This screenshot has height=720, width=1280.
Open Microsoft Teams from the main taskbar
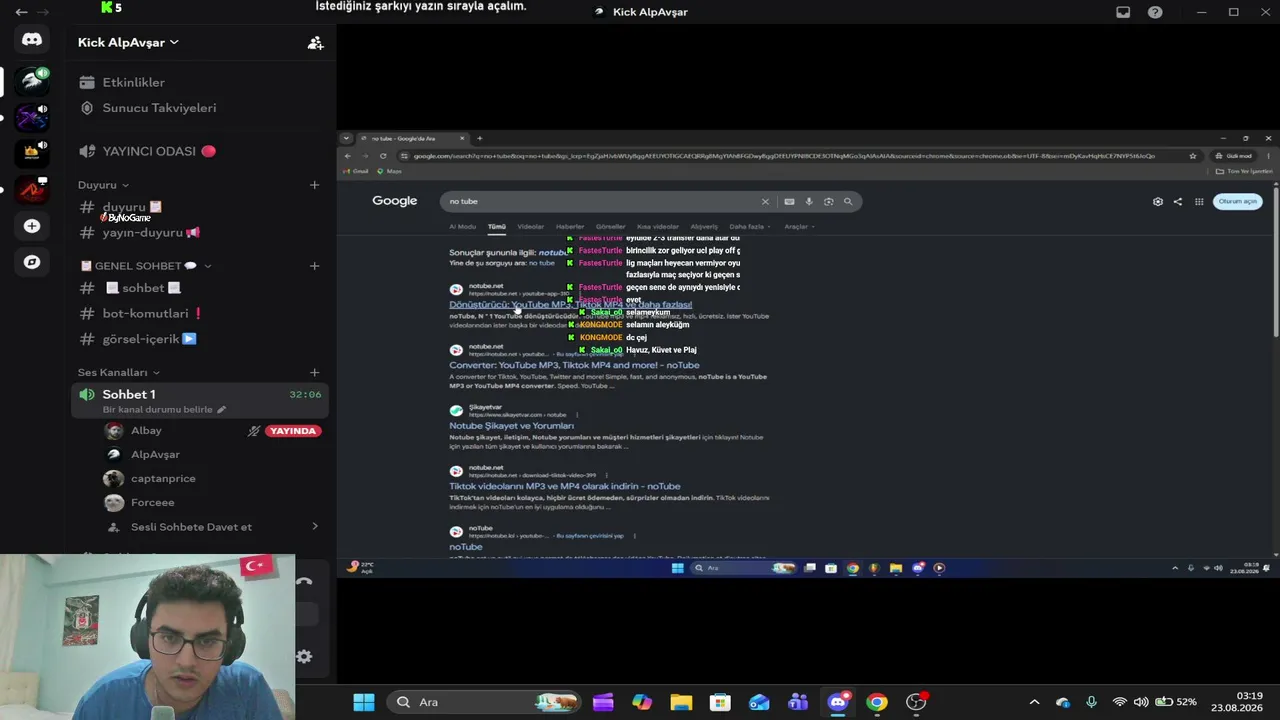pos(798,702)
